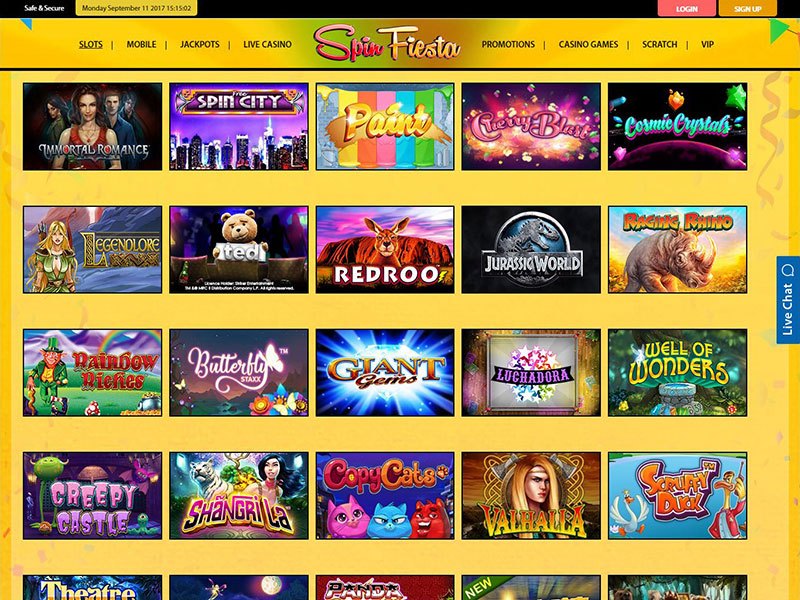Open the Jurassic World game tile
Image resolution: width=800 pixels, height=600 pixels.
[531, 249]
